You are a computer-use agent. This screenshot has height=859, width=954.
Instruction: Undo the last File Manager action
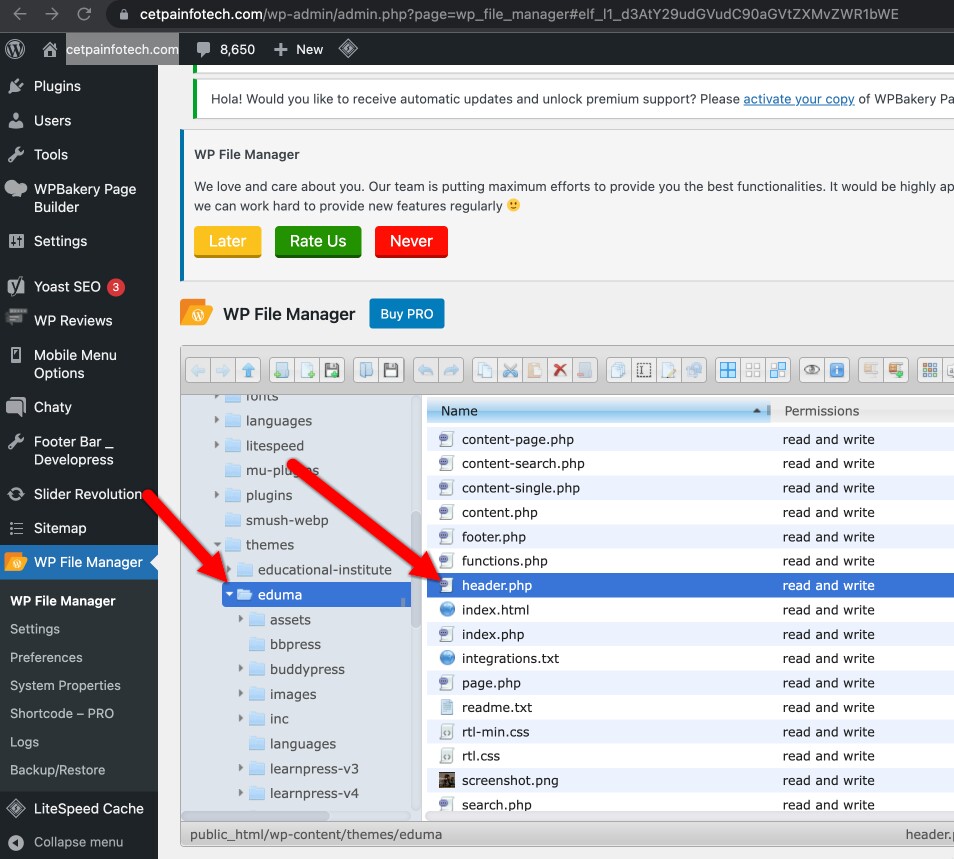[x=427, y=369]
